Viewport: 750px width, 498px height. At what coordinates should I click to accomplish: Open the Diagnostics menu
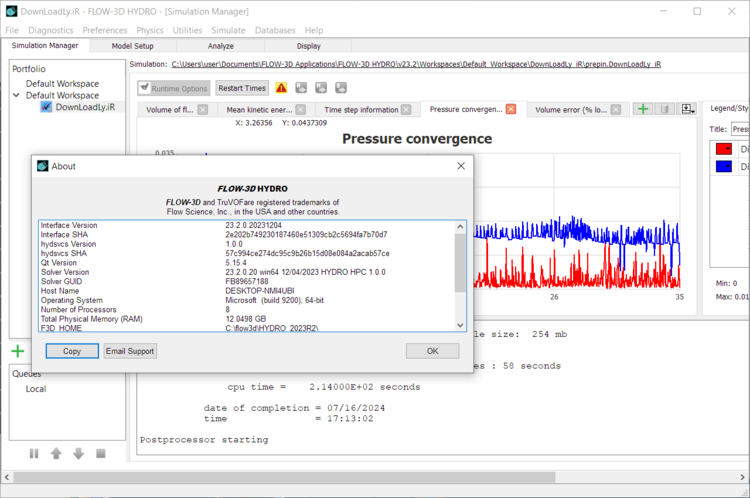[x=50, y=30]
